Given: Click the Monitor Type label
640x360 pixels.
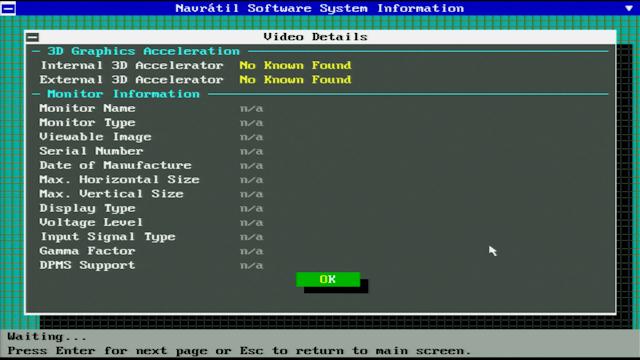Looking at the screenshot, I should (x=87, y=123).
